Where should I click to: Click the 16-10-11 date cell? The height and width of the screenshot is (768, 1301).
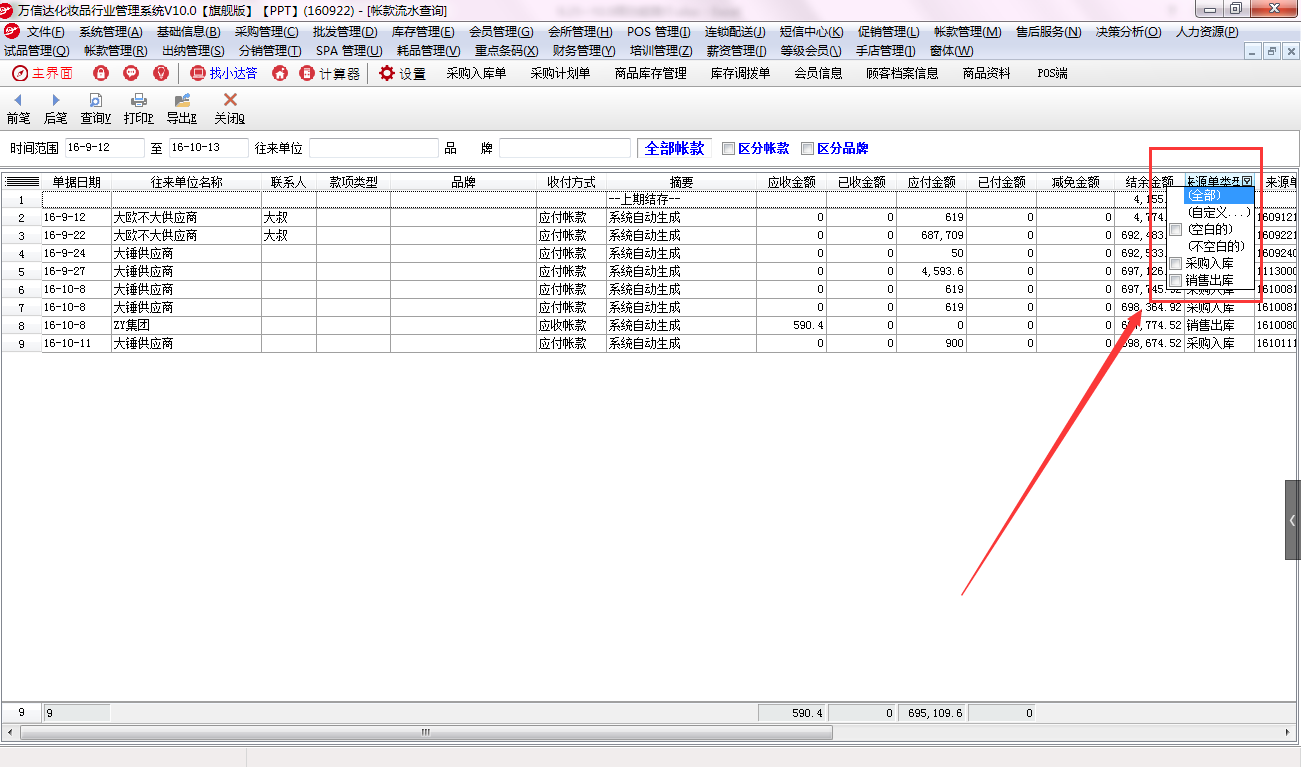[x=76, y=343]
